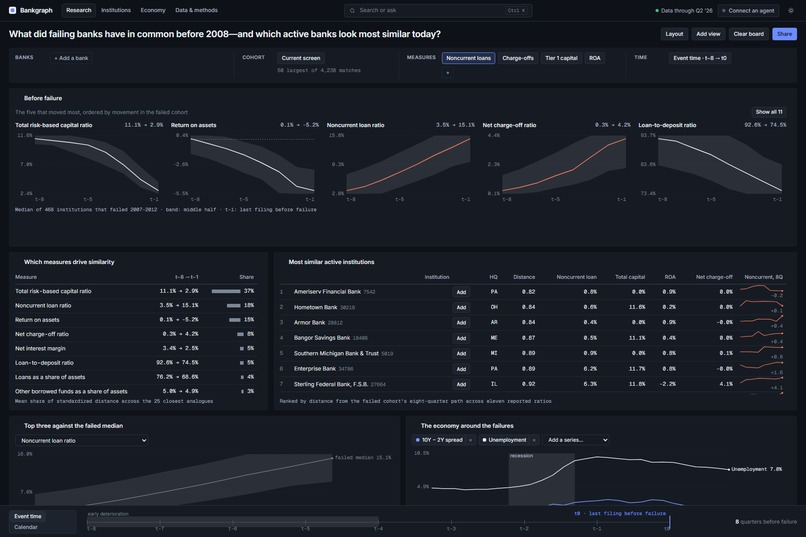Image resolution: width=806 pixels, height=537 pixels.
Task: Sort table by Total capital column
Action: click(x=630, y=277)
